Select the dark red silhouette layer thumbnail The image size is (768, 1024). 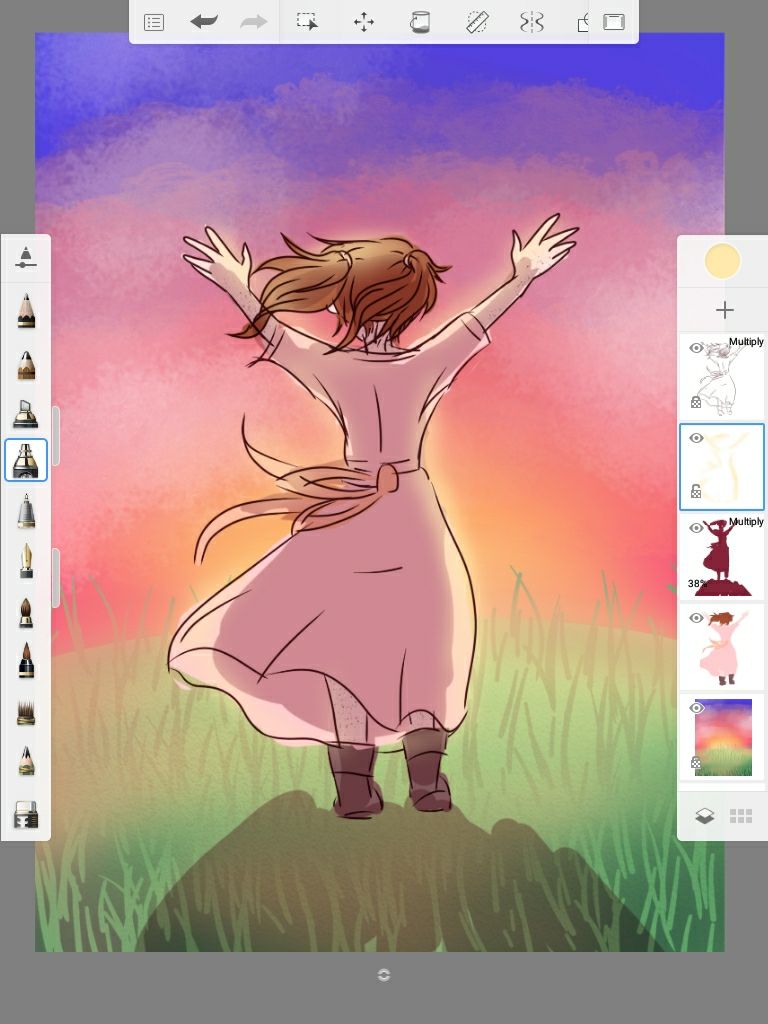[x=722, y=556]
